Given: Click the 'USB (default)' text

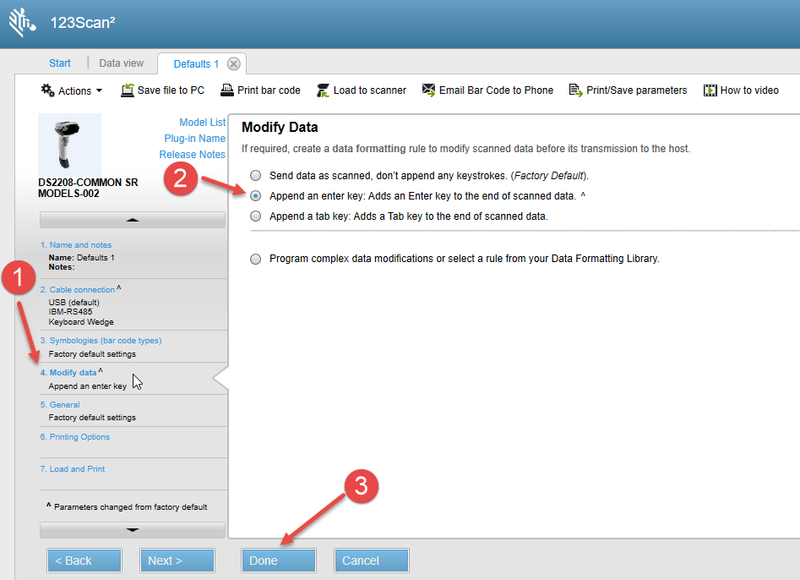Looking at the screenshot, I should coord(74,302).
